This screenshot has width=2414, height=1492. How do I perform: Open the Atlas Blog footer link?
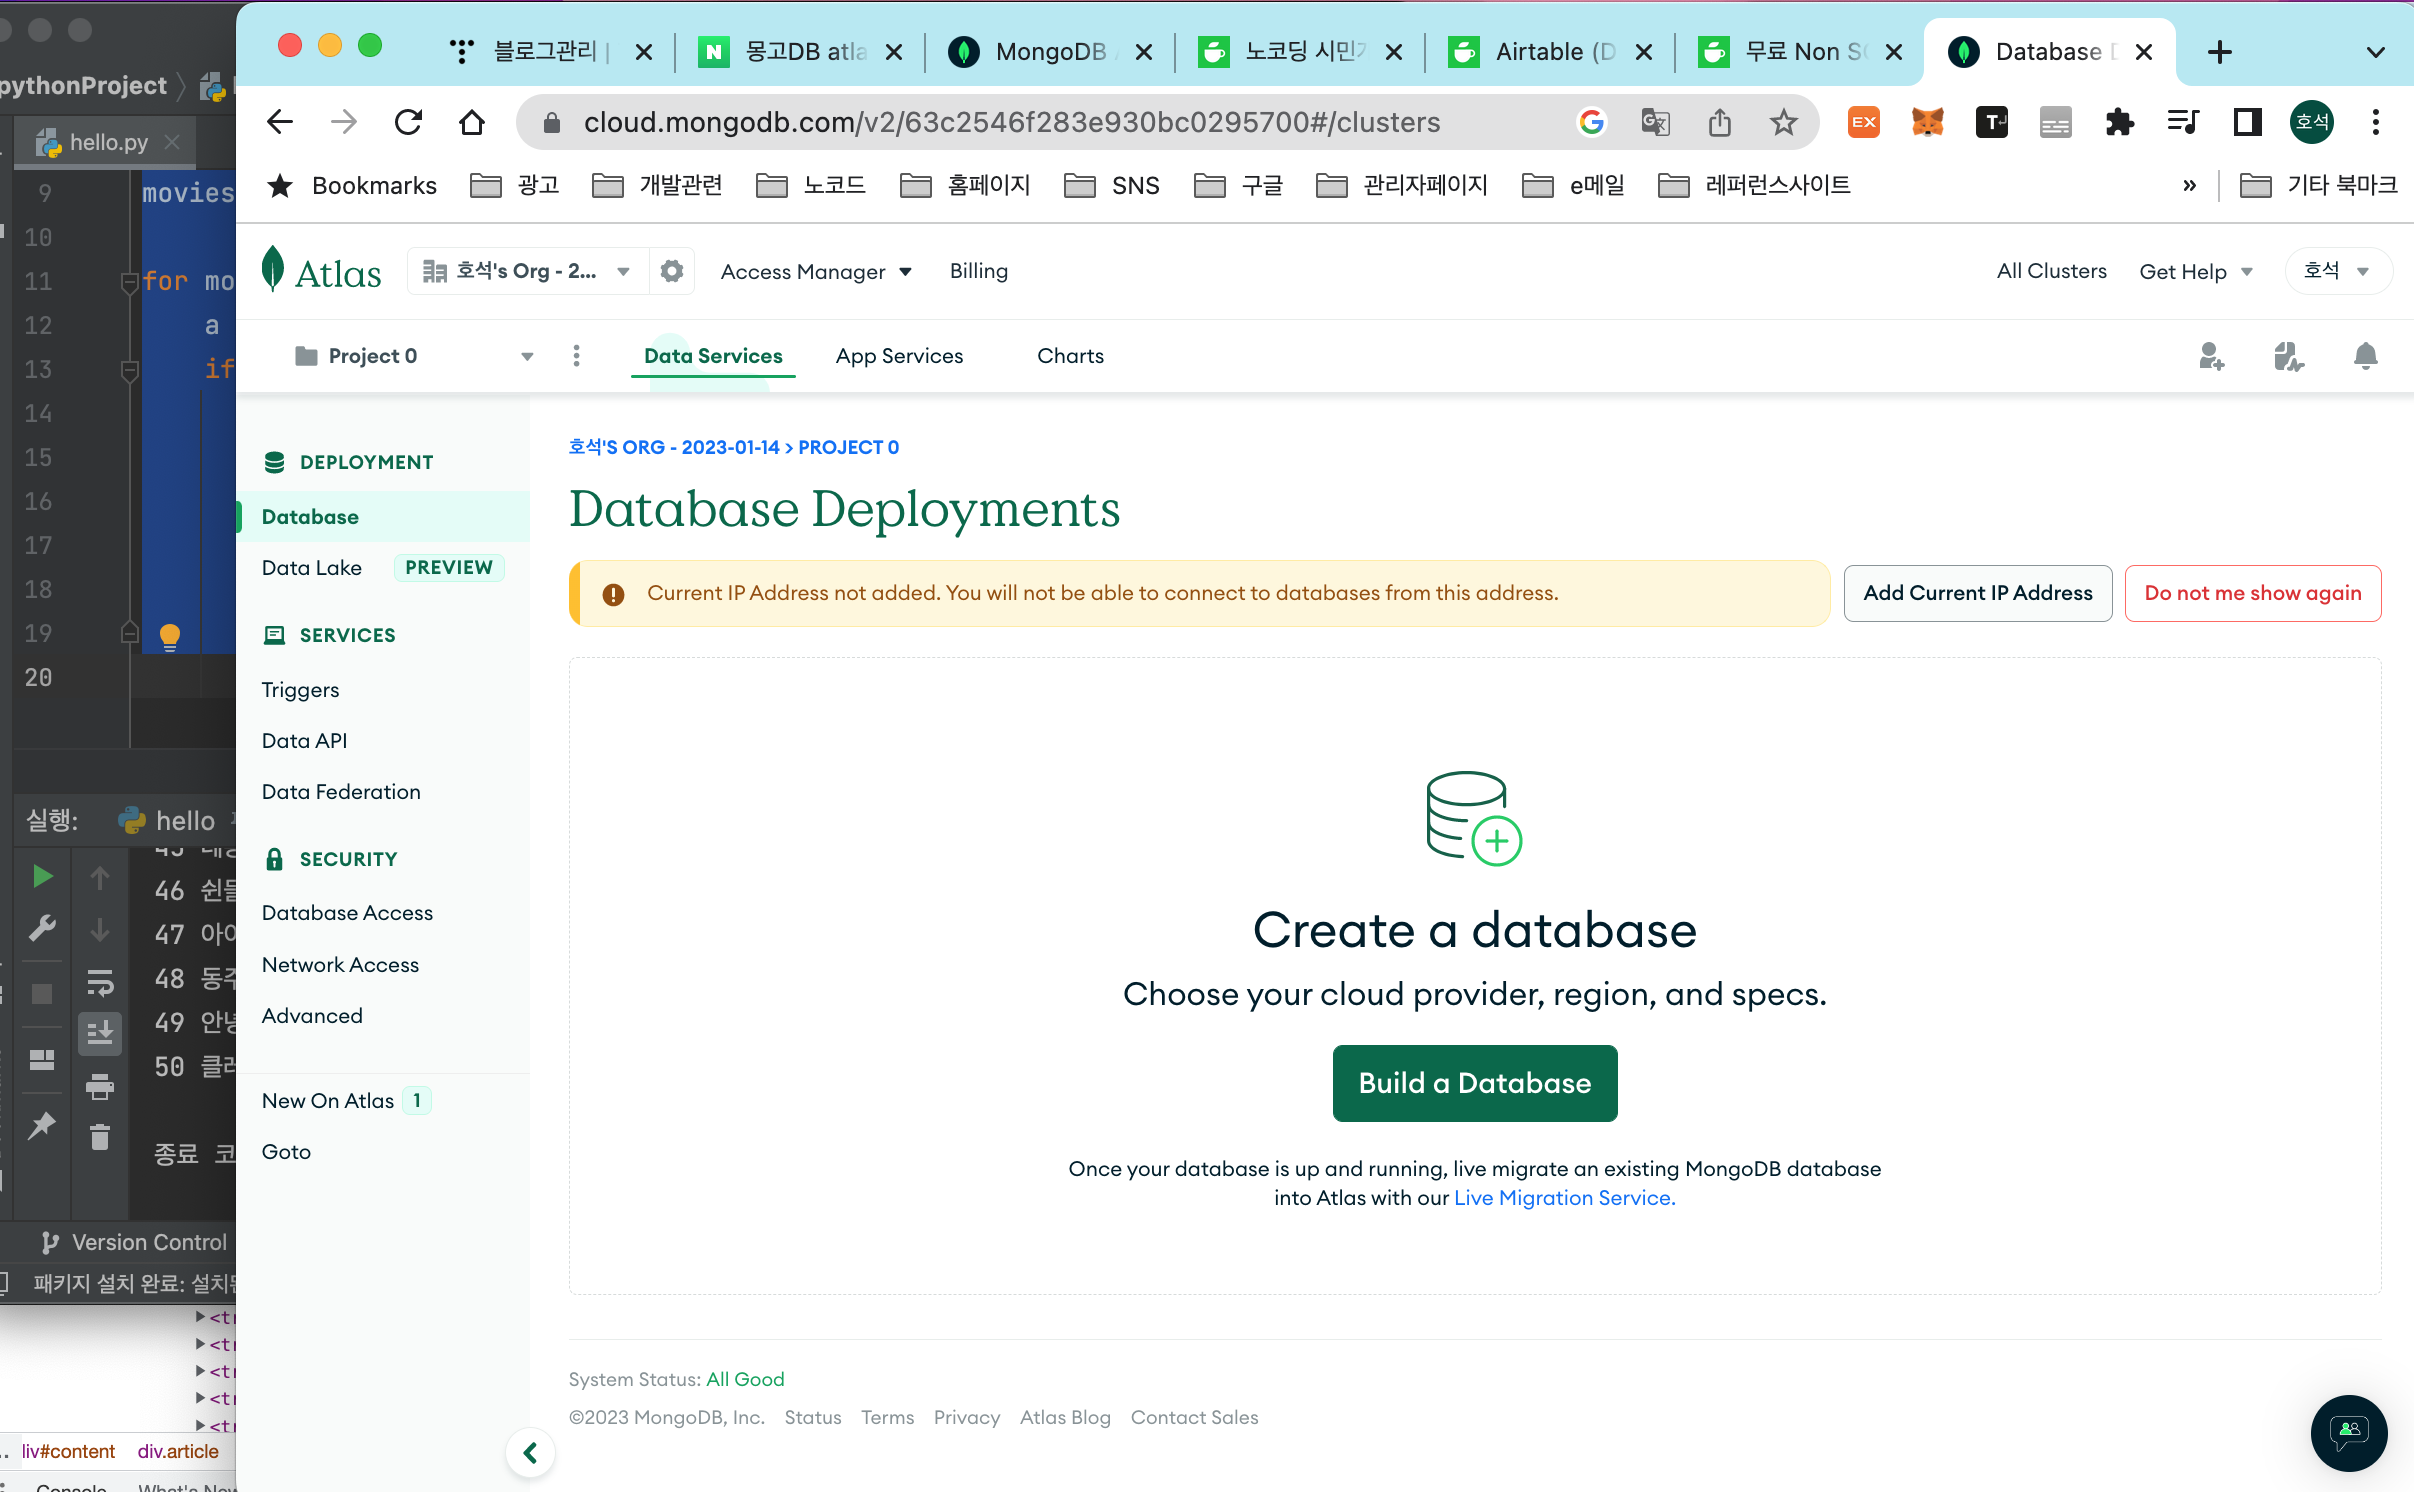pyautogui.click(x=1065, y=1418)
